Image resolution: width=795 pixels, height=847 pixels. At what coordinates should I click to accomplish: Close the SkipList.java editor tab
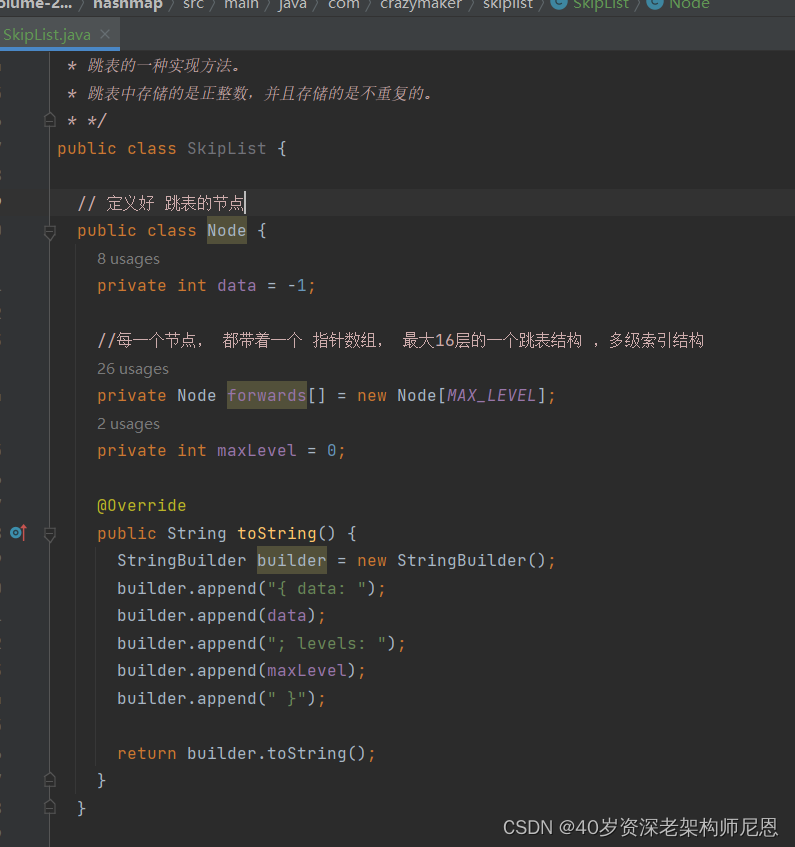105,35
